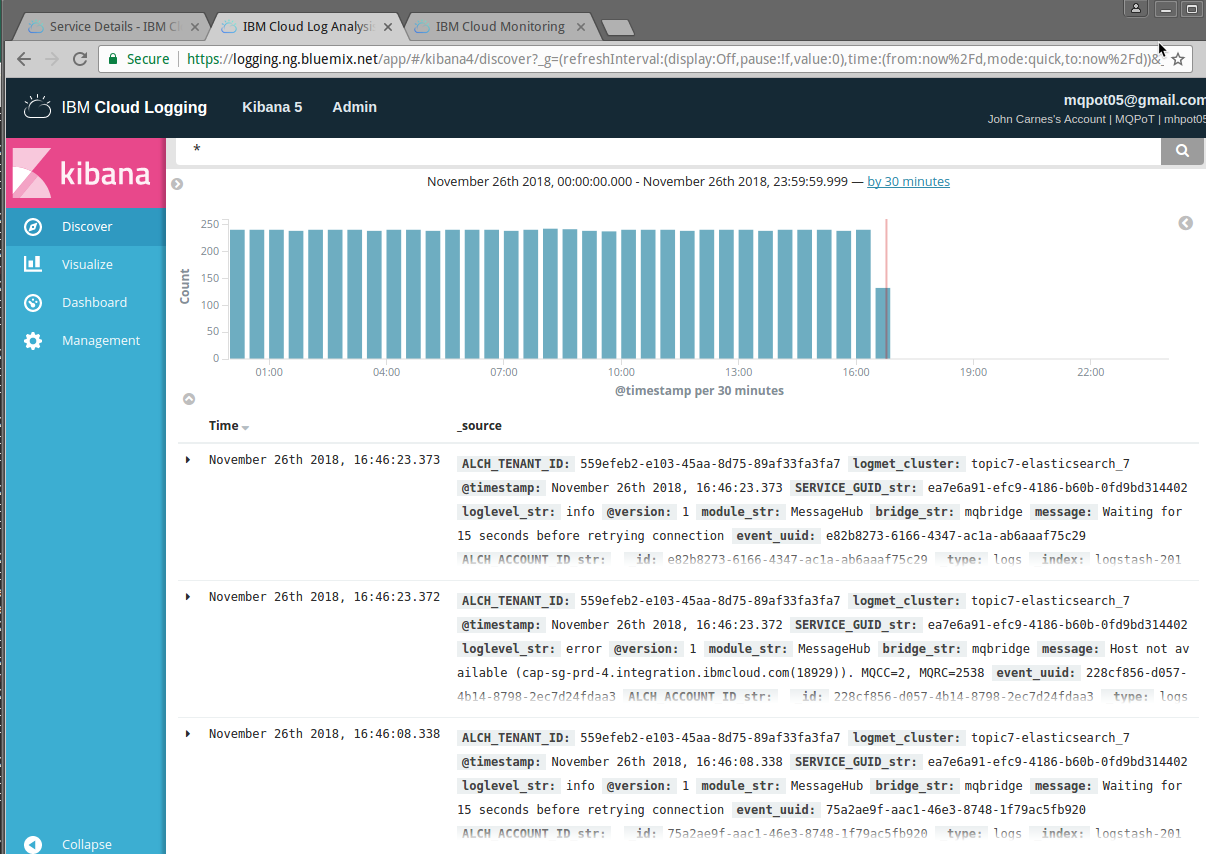Click the Collapse sidebar arrow icon
This screenshot has height=854, width=1206.
pos(33,845)
